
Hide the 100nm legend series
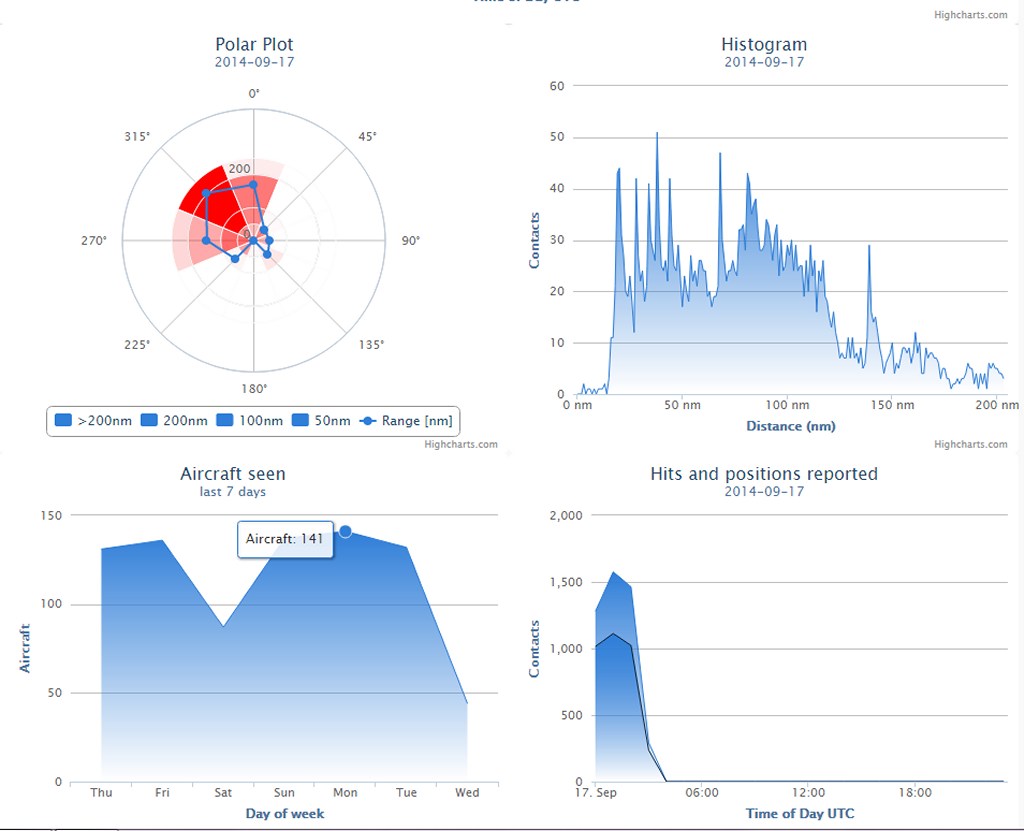[x=254, y=421]
